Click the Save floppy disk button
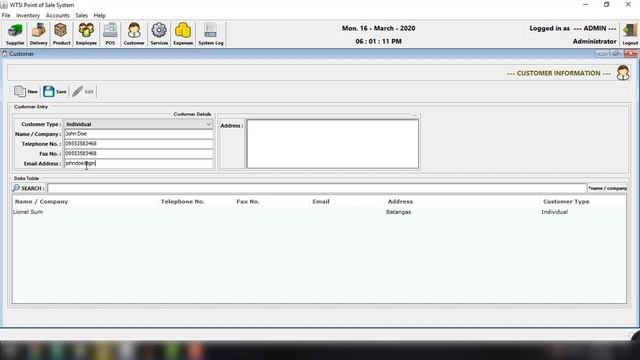This screenshot has width=640, height=360. click(55, 91)
